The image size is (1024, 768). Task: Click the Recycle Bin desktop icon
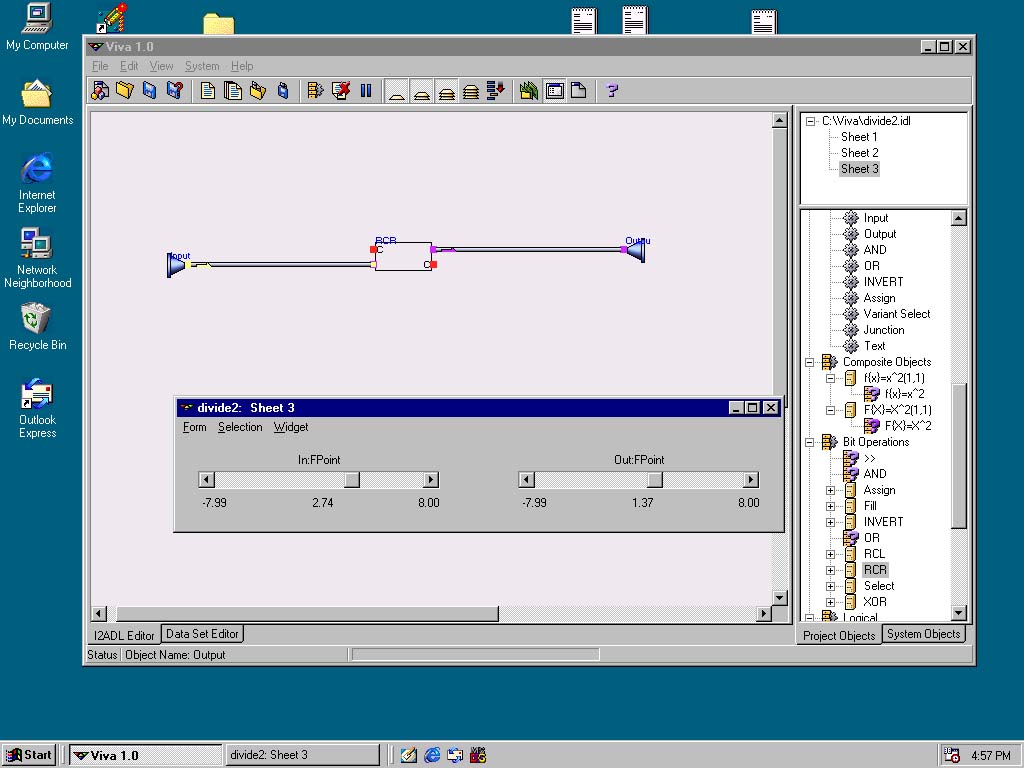[x=37, y=319]
